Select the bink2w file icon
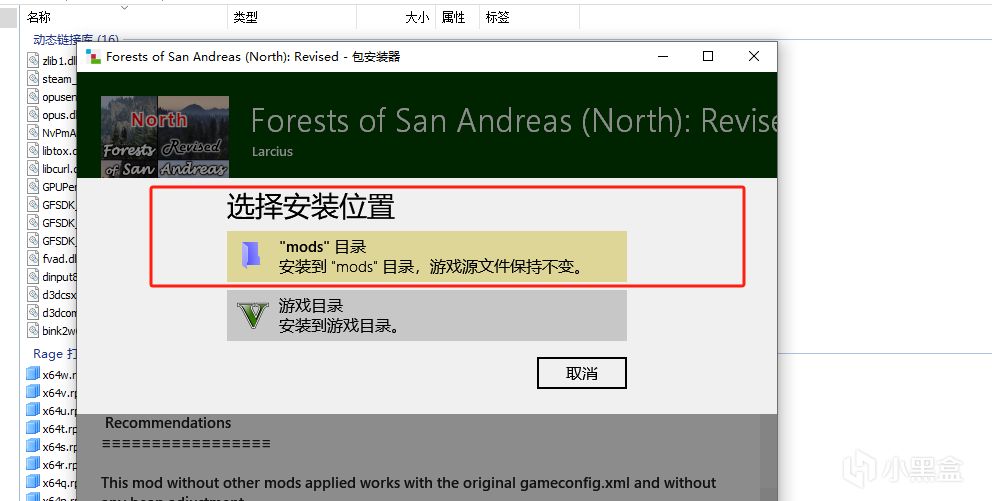The height and width of the screenshot is (501, 992). click(33, 330)
